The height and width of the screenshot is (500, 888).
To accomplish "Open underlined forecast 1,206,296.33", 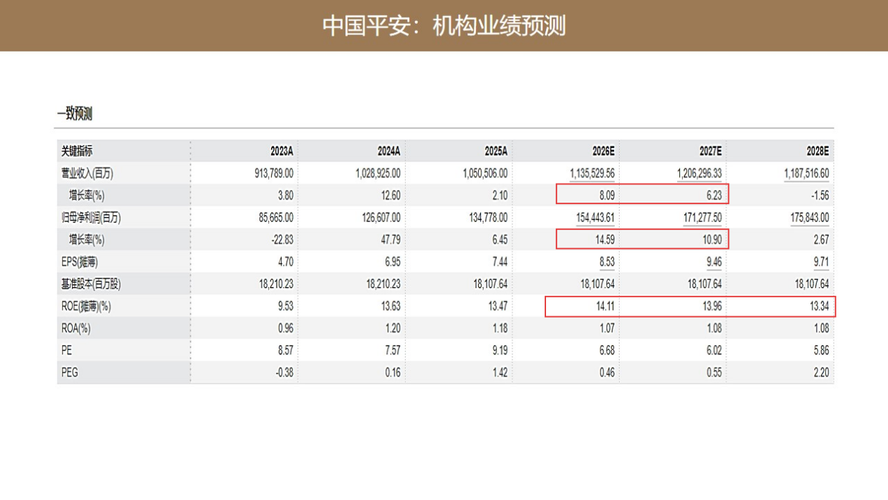I will (x=699, y=173).
